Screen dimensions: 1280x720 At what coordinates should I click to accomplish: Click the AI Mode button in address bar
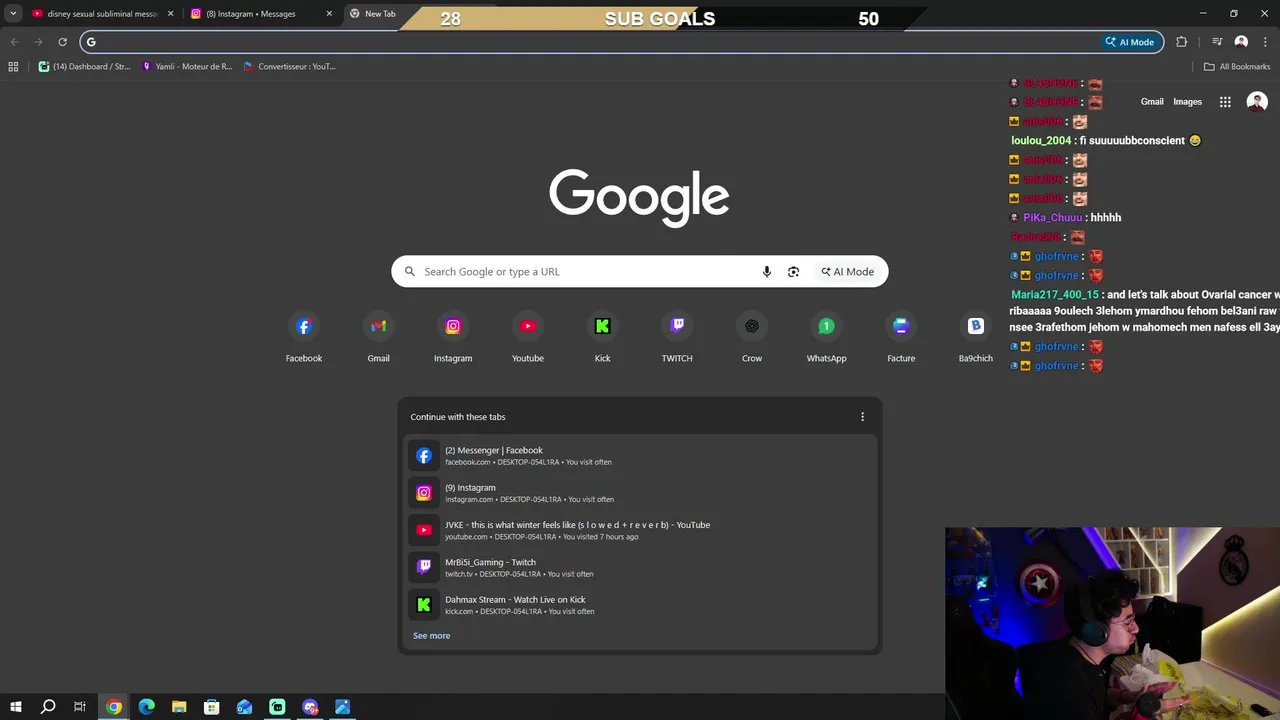click(x=1130, y=42)
